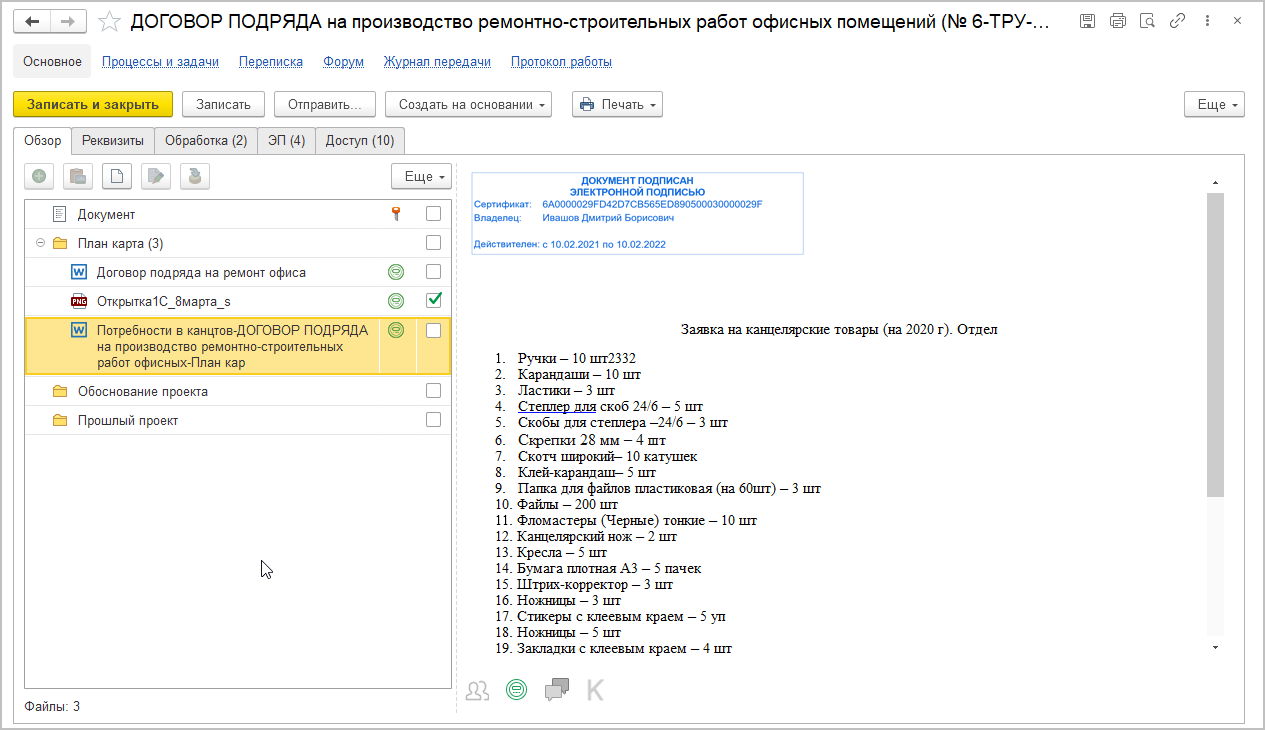Switch to the Реквизиты tab
This screenshot has height=730, width=1265.
click(x=114, y=141)
